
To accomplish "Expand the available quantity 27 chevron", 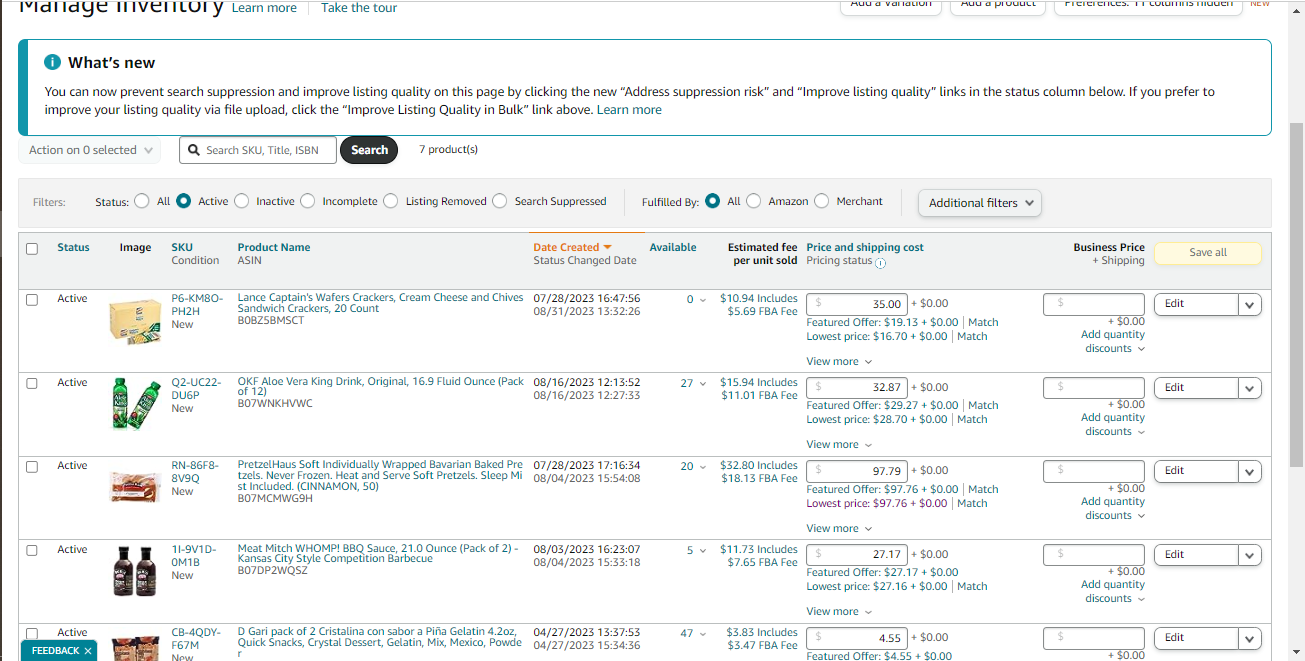I will [702, 384].
